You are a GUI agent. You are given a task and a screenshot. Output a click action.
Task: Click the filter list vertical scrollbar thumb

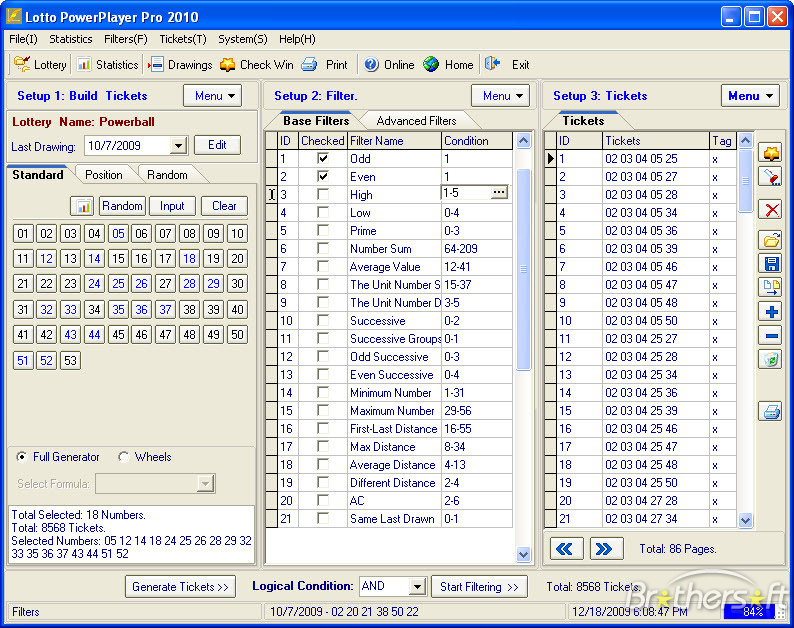tap(524, 269)
